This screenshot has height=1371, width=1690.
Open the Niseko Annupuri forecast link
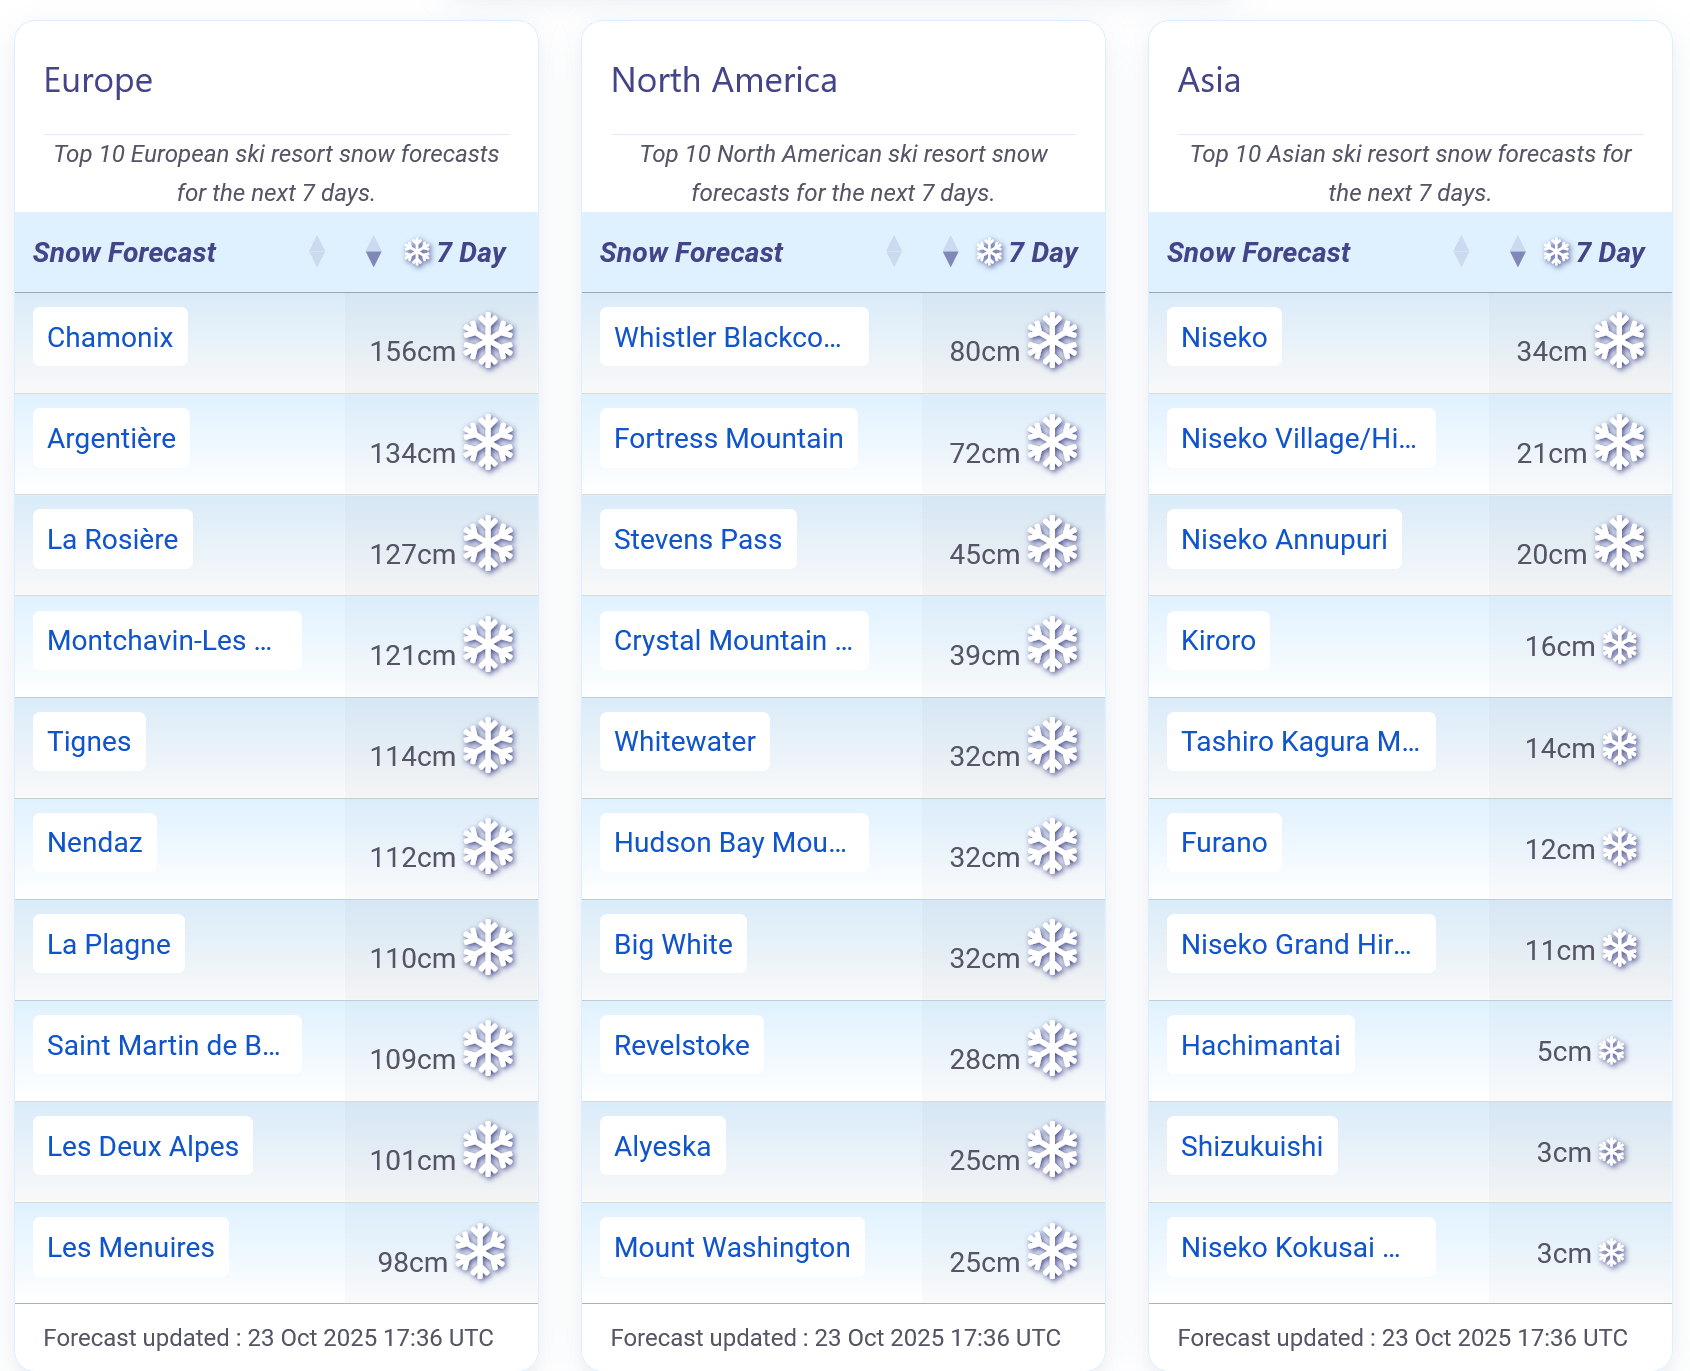pyautogui.click(x=1283, y=539)
